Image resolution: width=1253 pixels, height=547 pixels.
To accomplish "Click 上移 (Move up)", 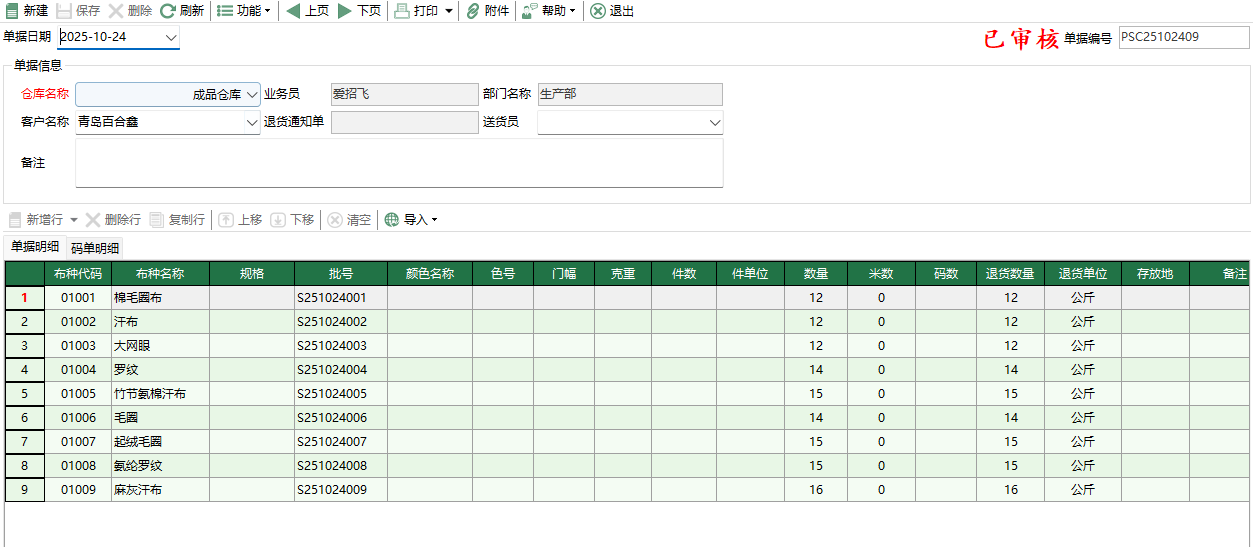I will click(x=240, y=220).
